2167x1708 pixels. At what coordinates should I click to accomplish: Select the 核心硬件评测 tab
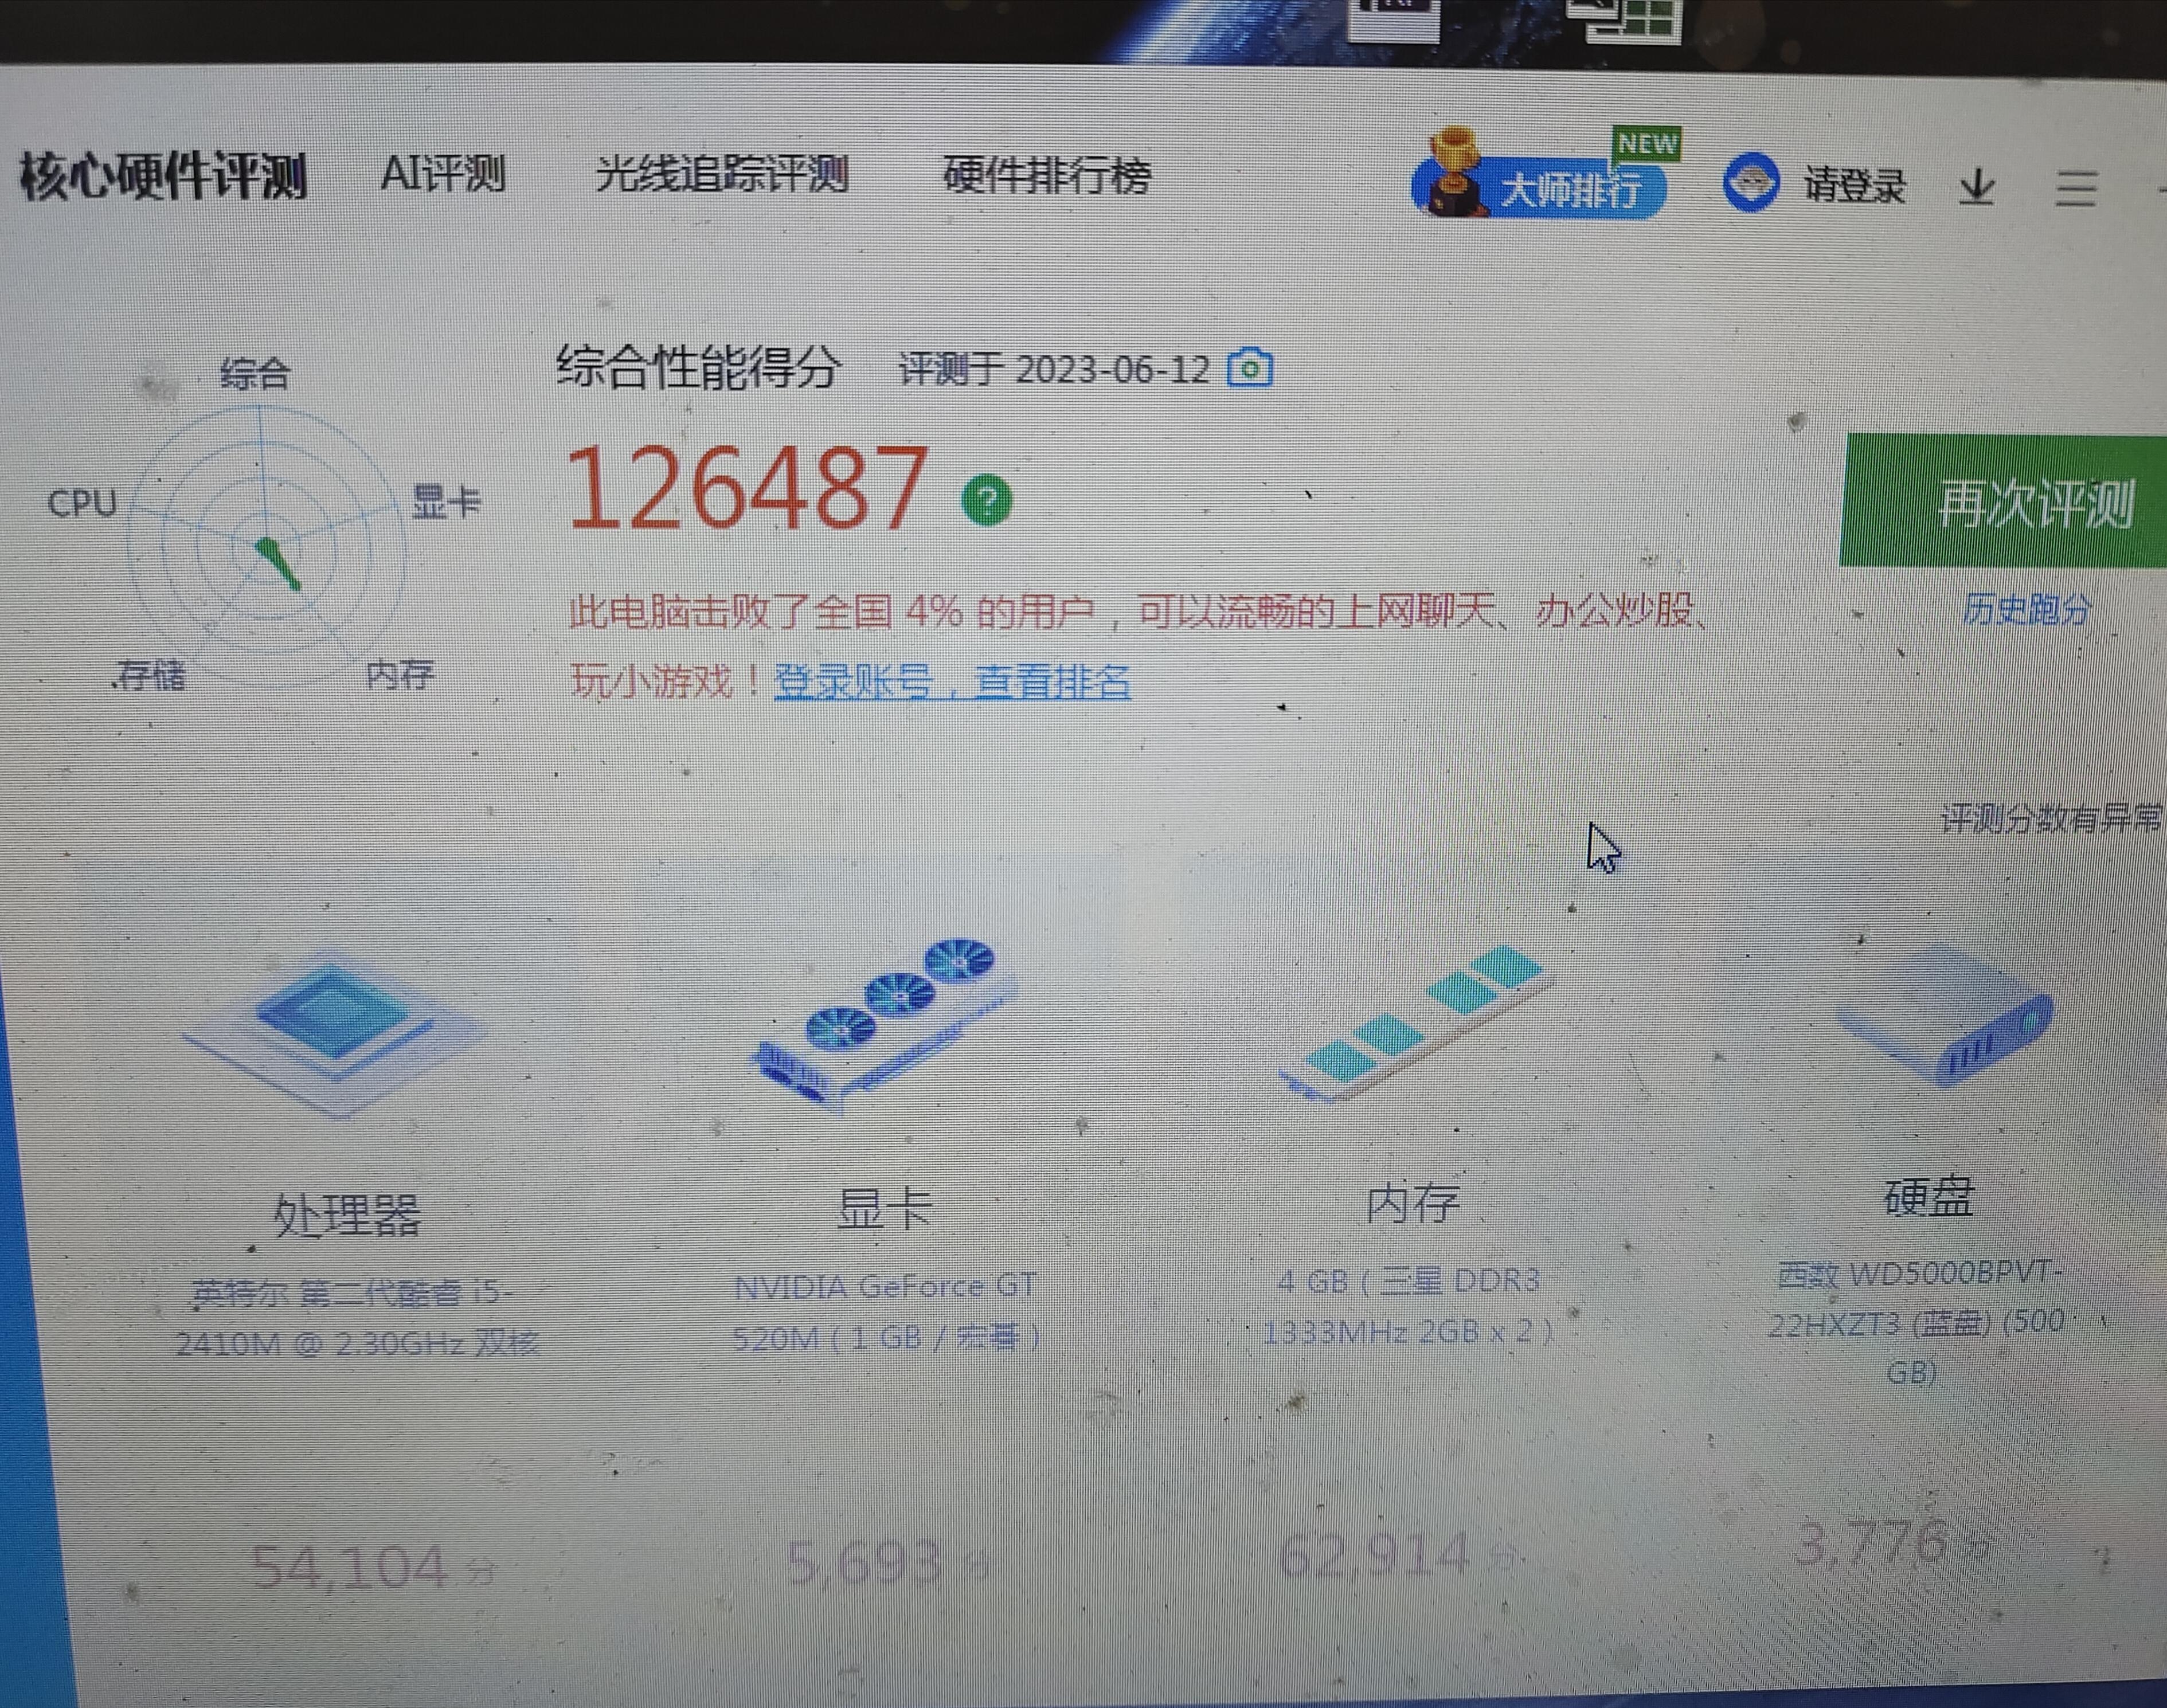[x=163, y=176]
